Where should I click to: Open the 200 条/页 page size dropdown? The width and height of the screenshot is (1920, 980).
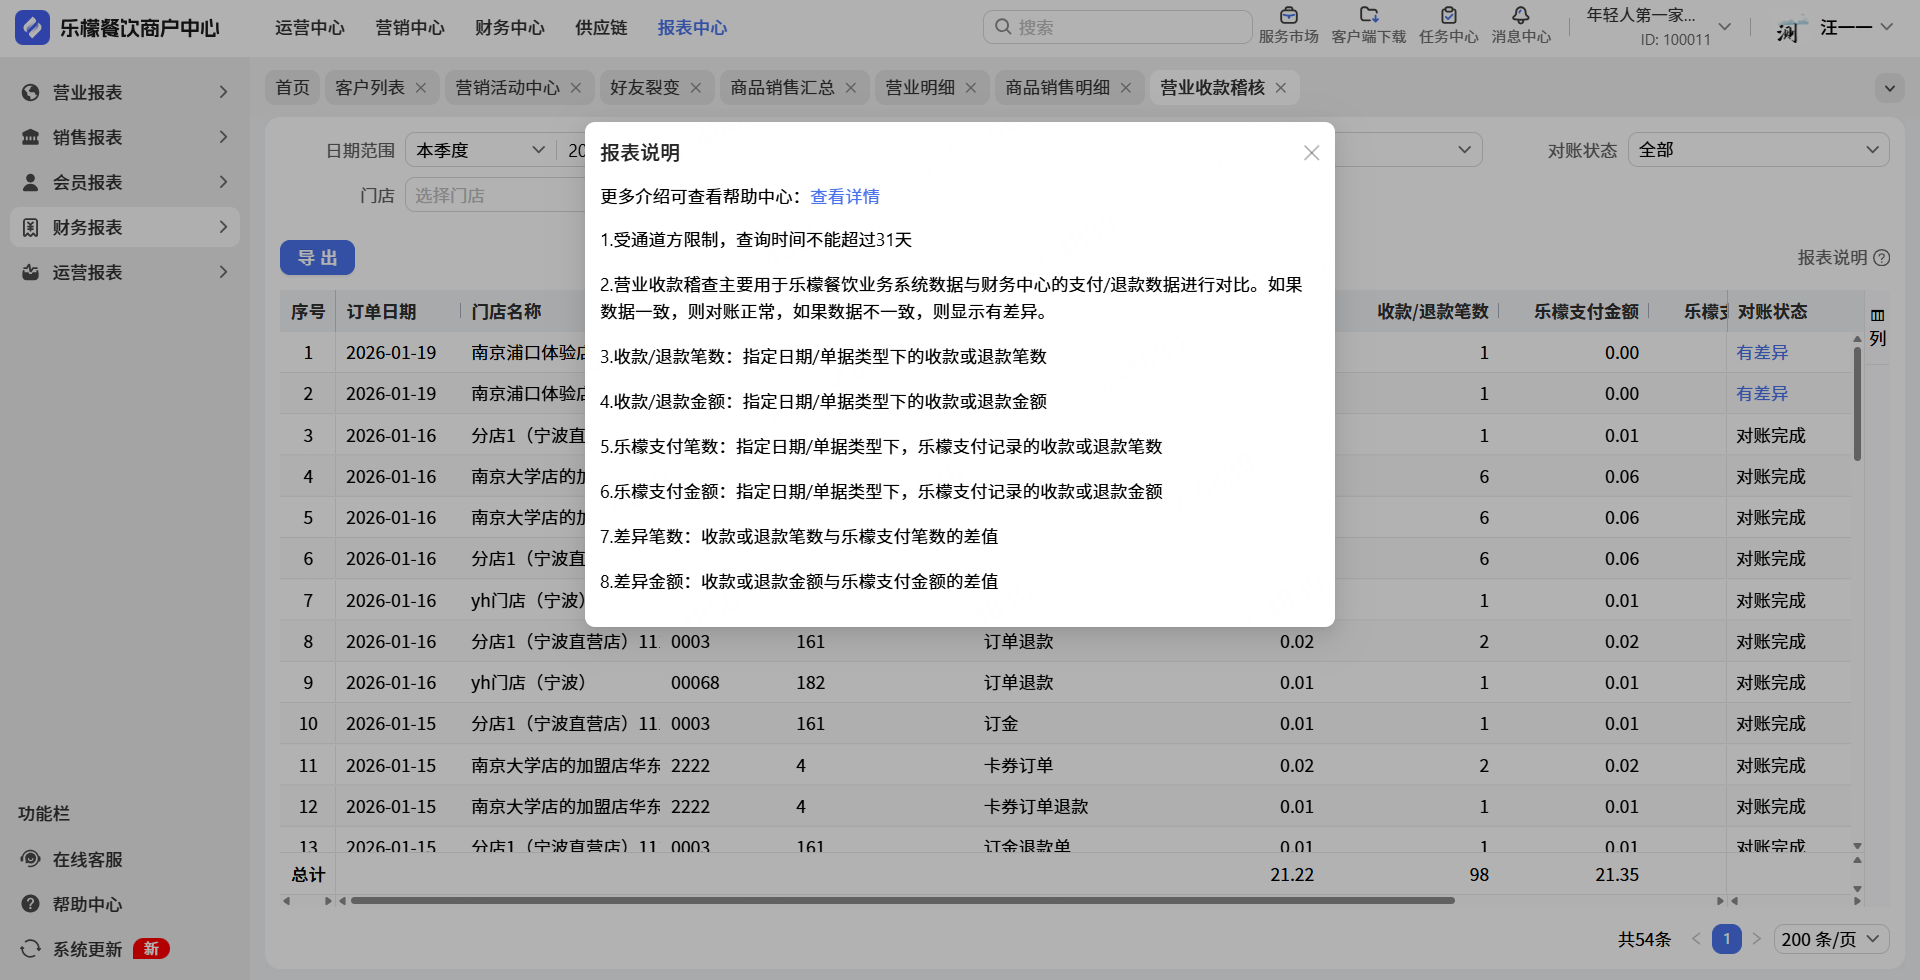(x=1832, y=940)
